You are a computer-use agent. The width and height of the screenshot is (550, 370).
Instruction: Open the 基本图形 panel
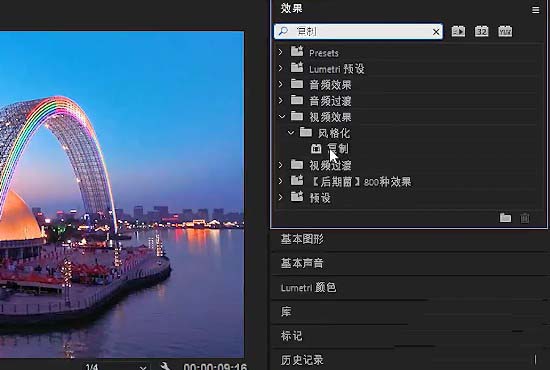point(302,239)
